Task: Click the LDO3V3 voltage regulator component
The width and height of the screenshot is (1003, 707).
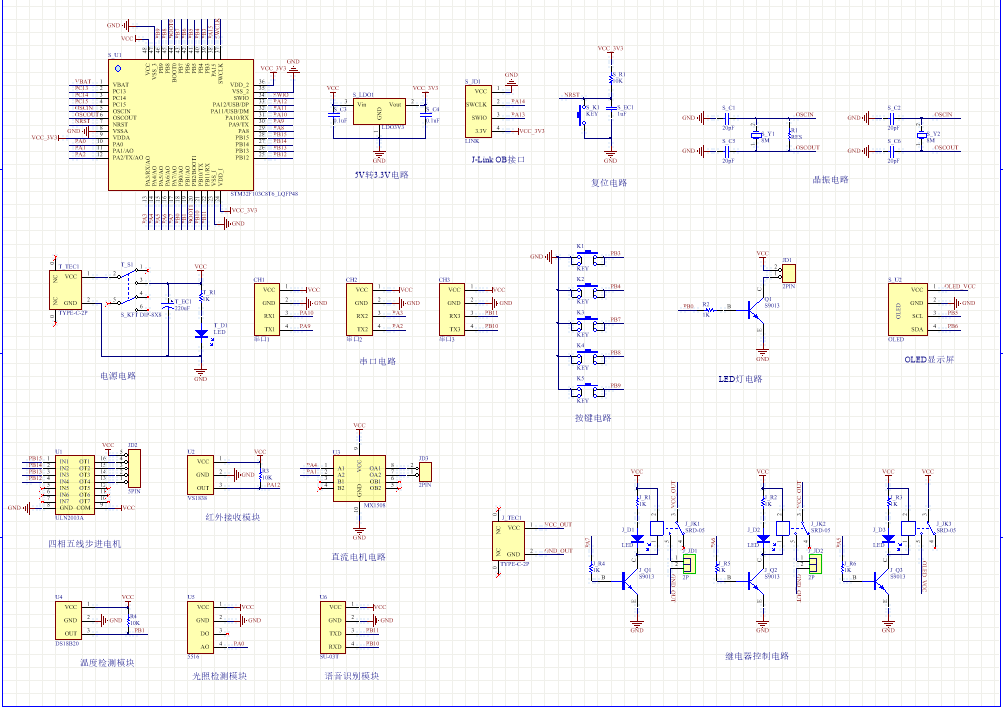Action: [x=379, y=112]
